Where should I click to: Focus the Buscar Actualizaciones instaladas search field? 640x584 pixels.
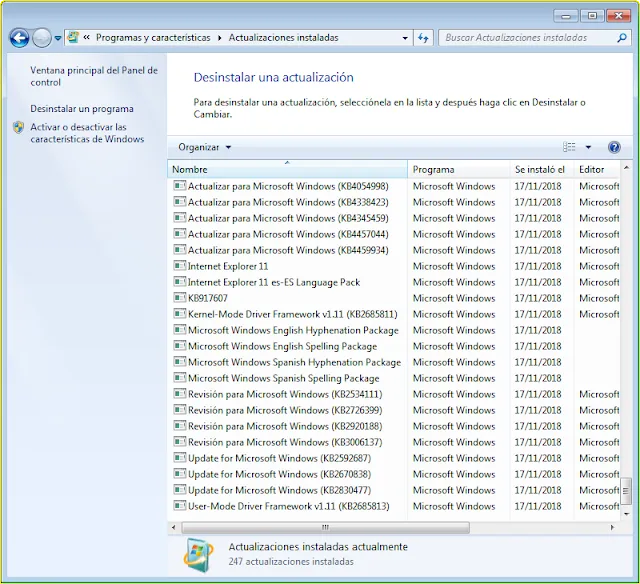(x=534, y=38)
